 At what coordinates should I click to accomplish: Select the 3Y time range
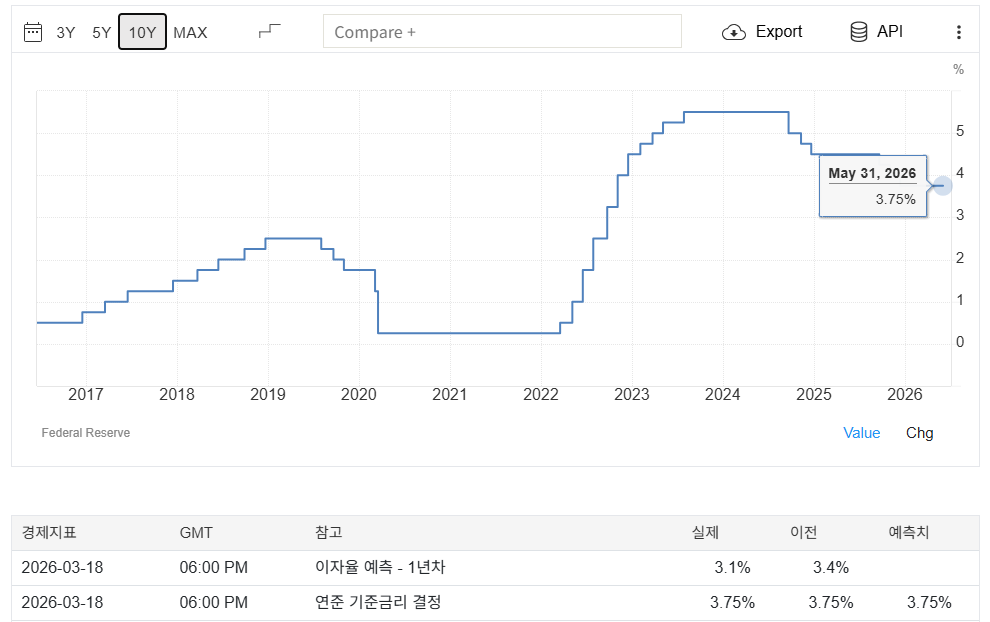(66, 32)
